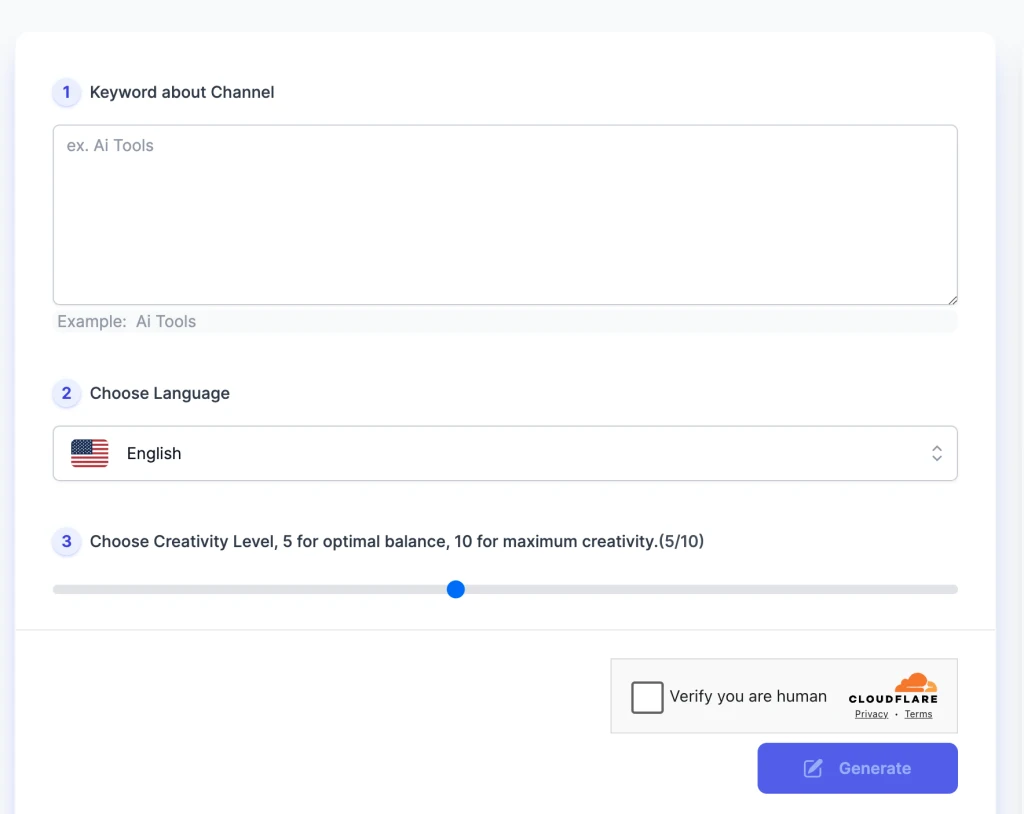Click the up-down chevron in language selector
Viewport: 1024px width, 814px height.
pyautogui.click(x=937, y=454)
